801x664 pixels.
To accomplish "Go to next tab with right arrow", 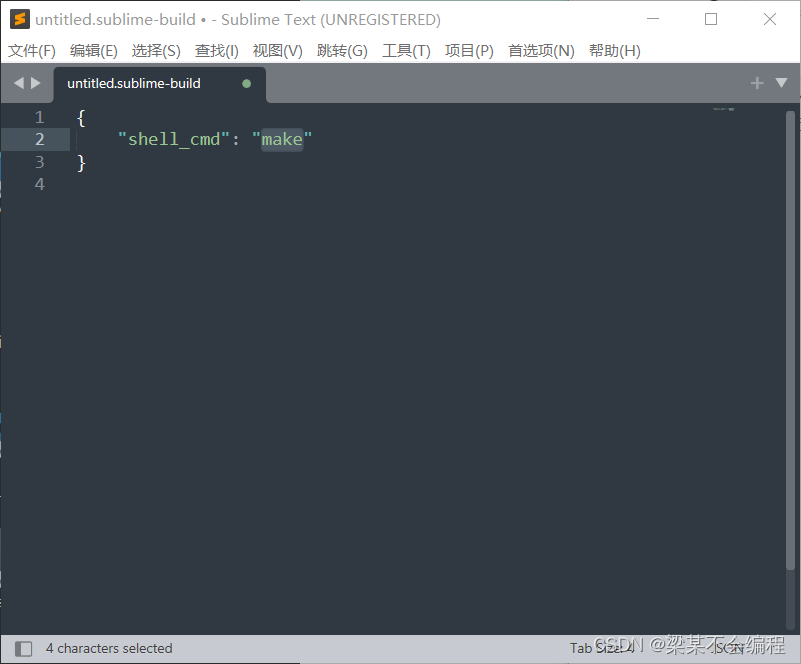I will [x=36, y=83].
